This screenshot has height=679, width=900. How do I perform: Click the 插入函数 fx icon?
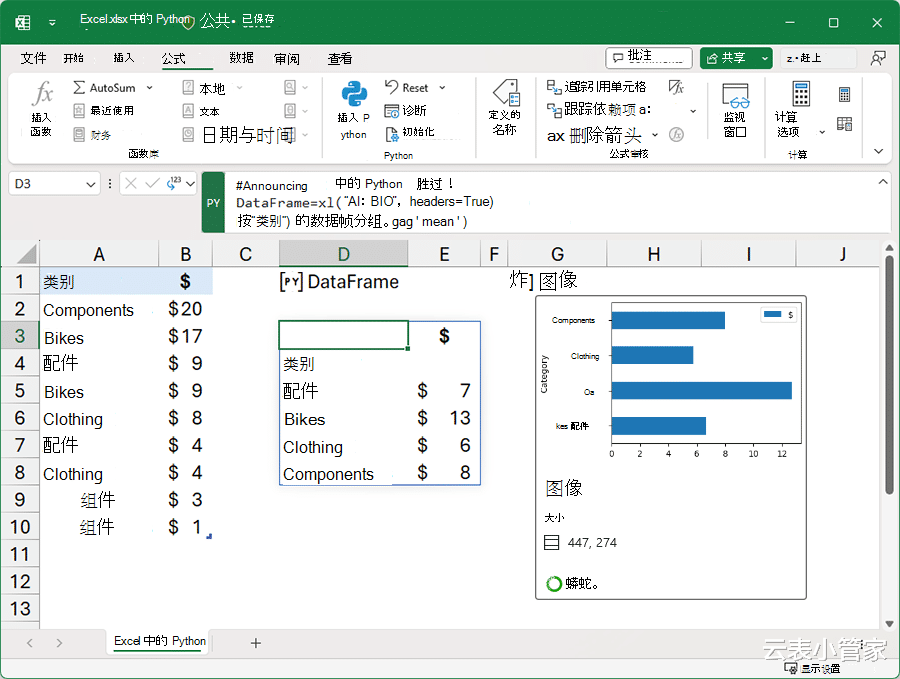point(42,97)
